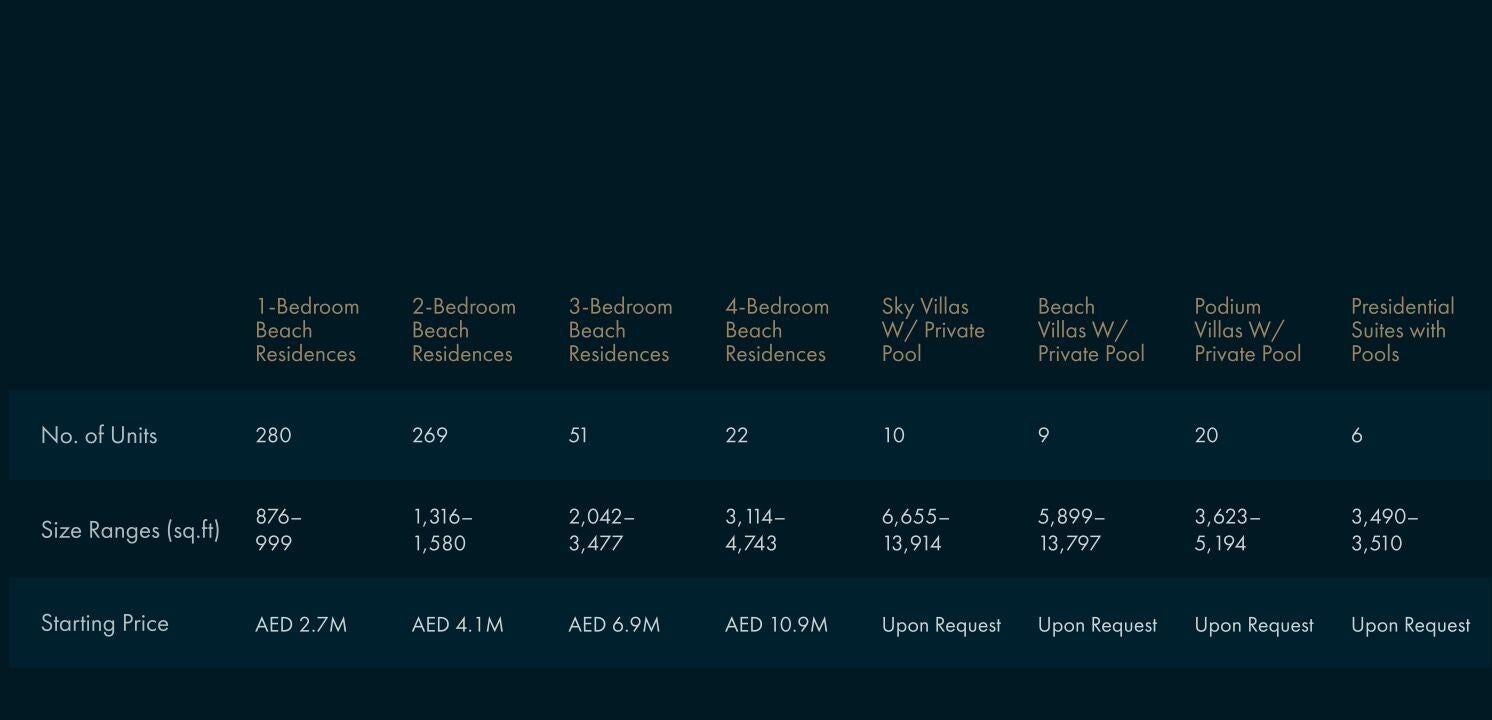Click the AED 2.7M starting price
Image resolution: width=1492 pixels, height=720 pixels.
pos(301,625)
